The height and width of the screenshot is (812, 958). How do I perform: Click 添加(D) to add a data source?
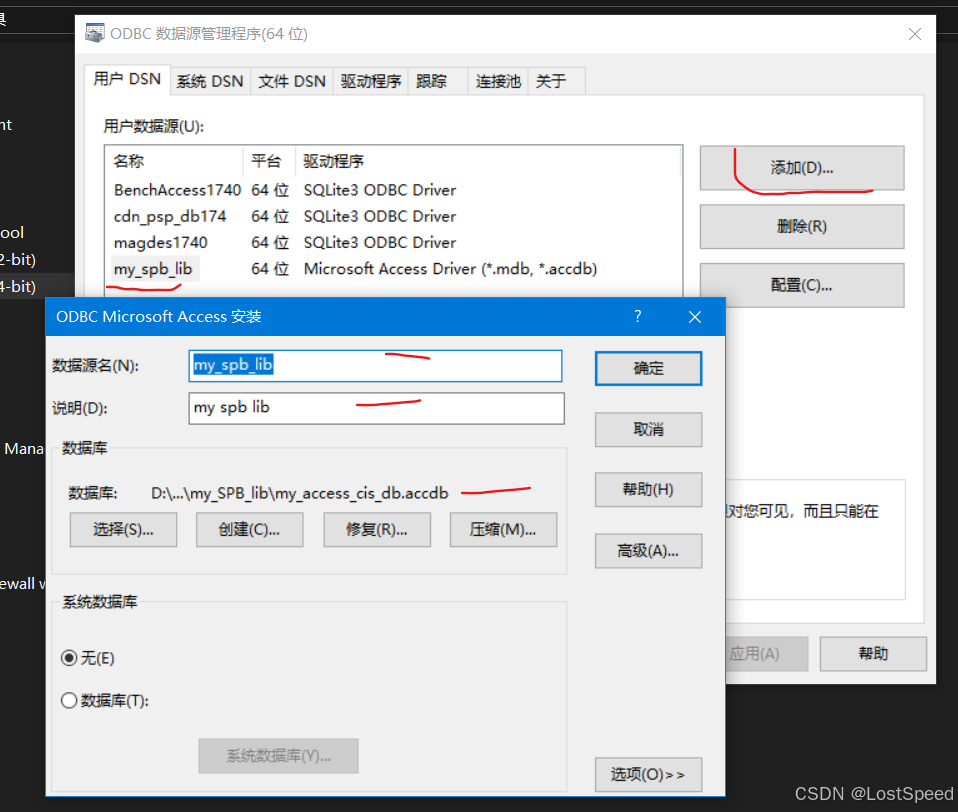(800, 168)
